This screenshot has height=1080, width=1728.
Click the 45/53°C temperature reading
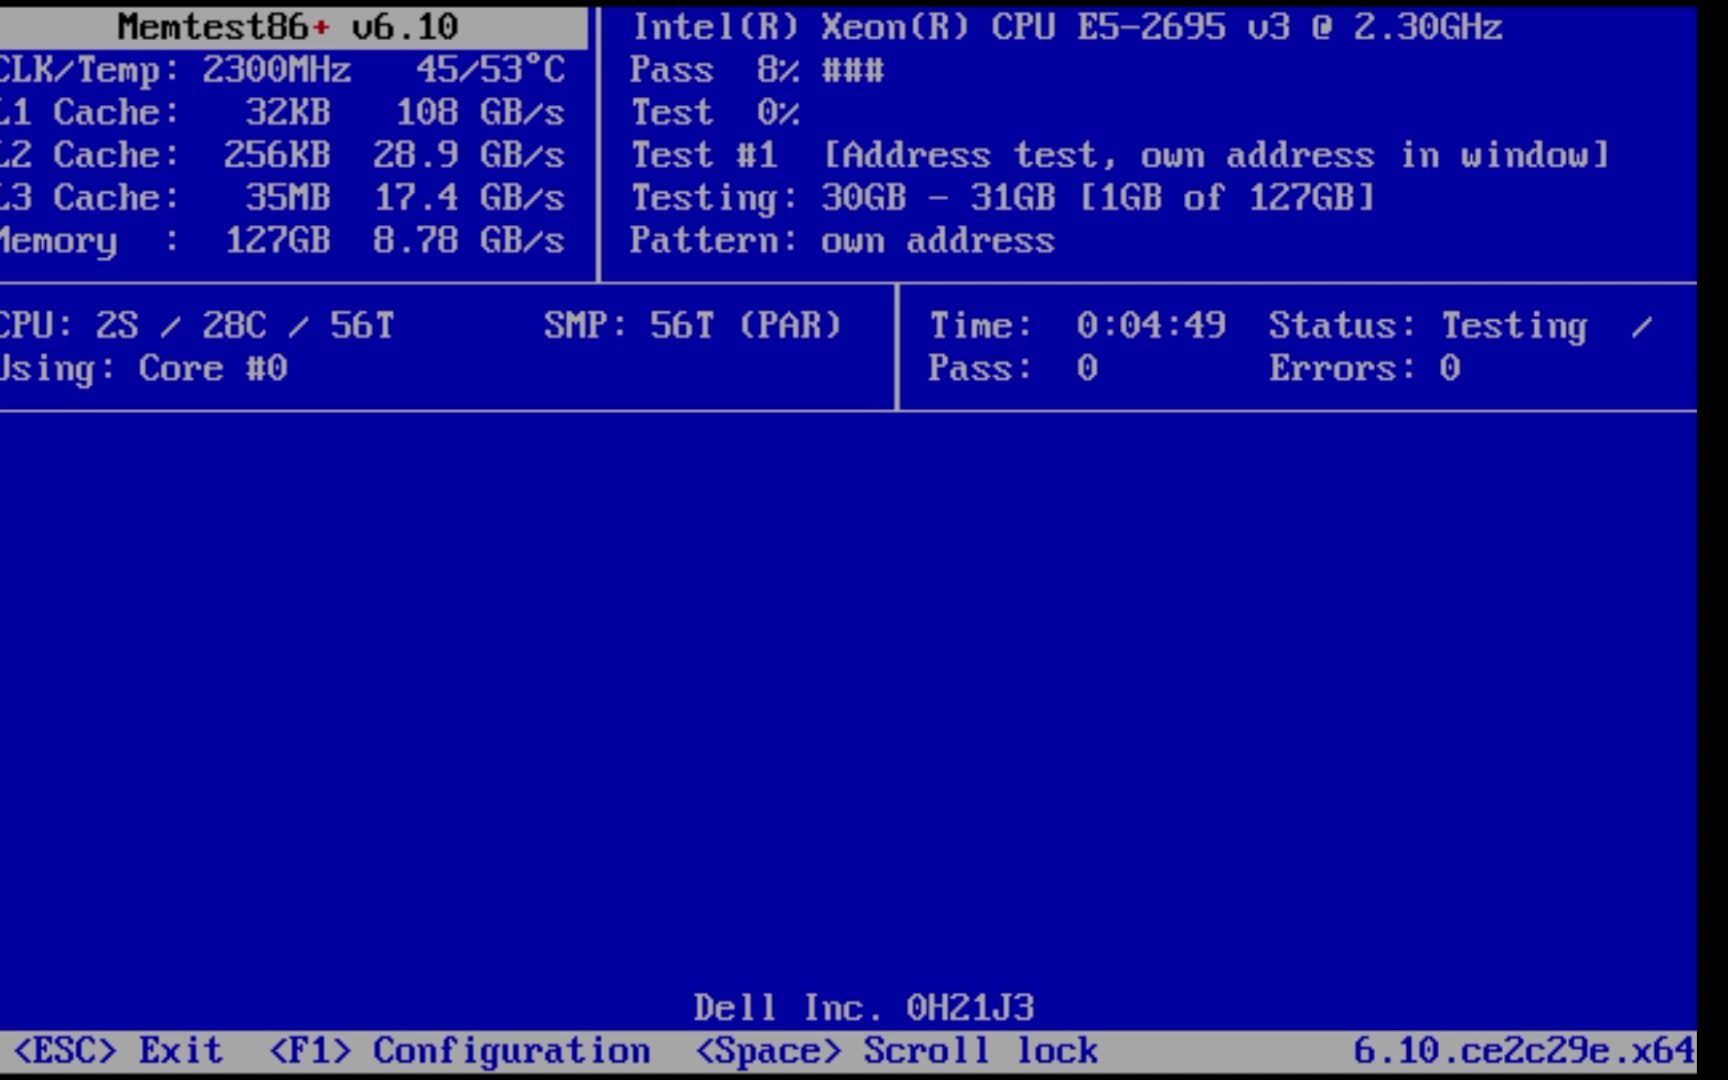[x=490, y=70]
